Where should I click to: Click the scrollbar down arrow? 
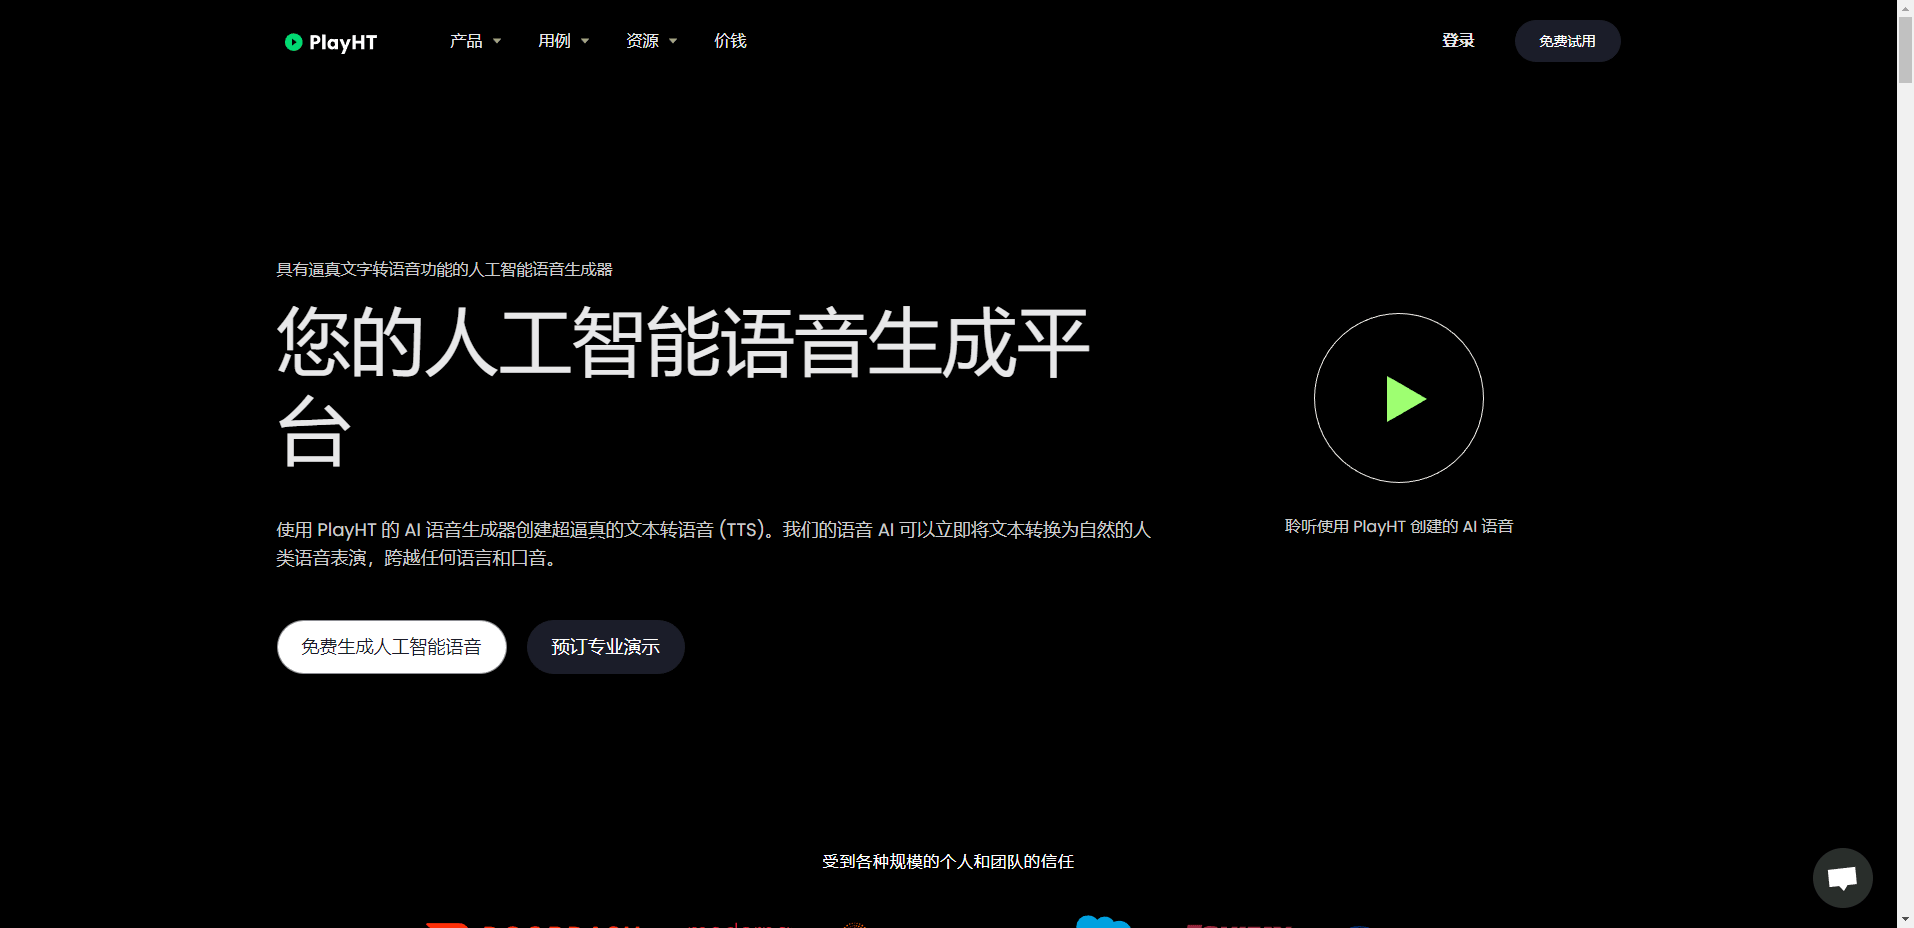(1905, 919)
